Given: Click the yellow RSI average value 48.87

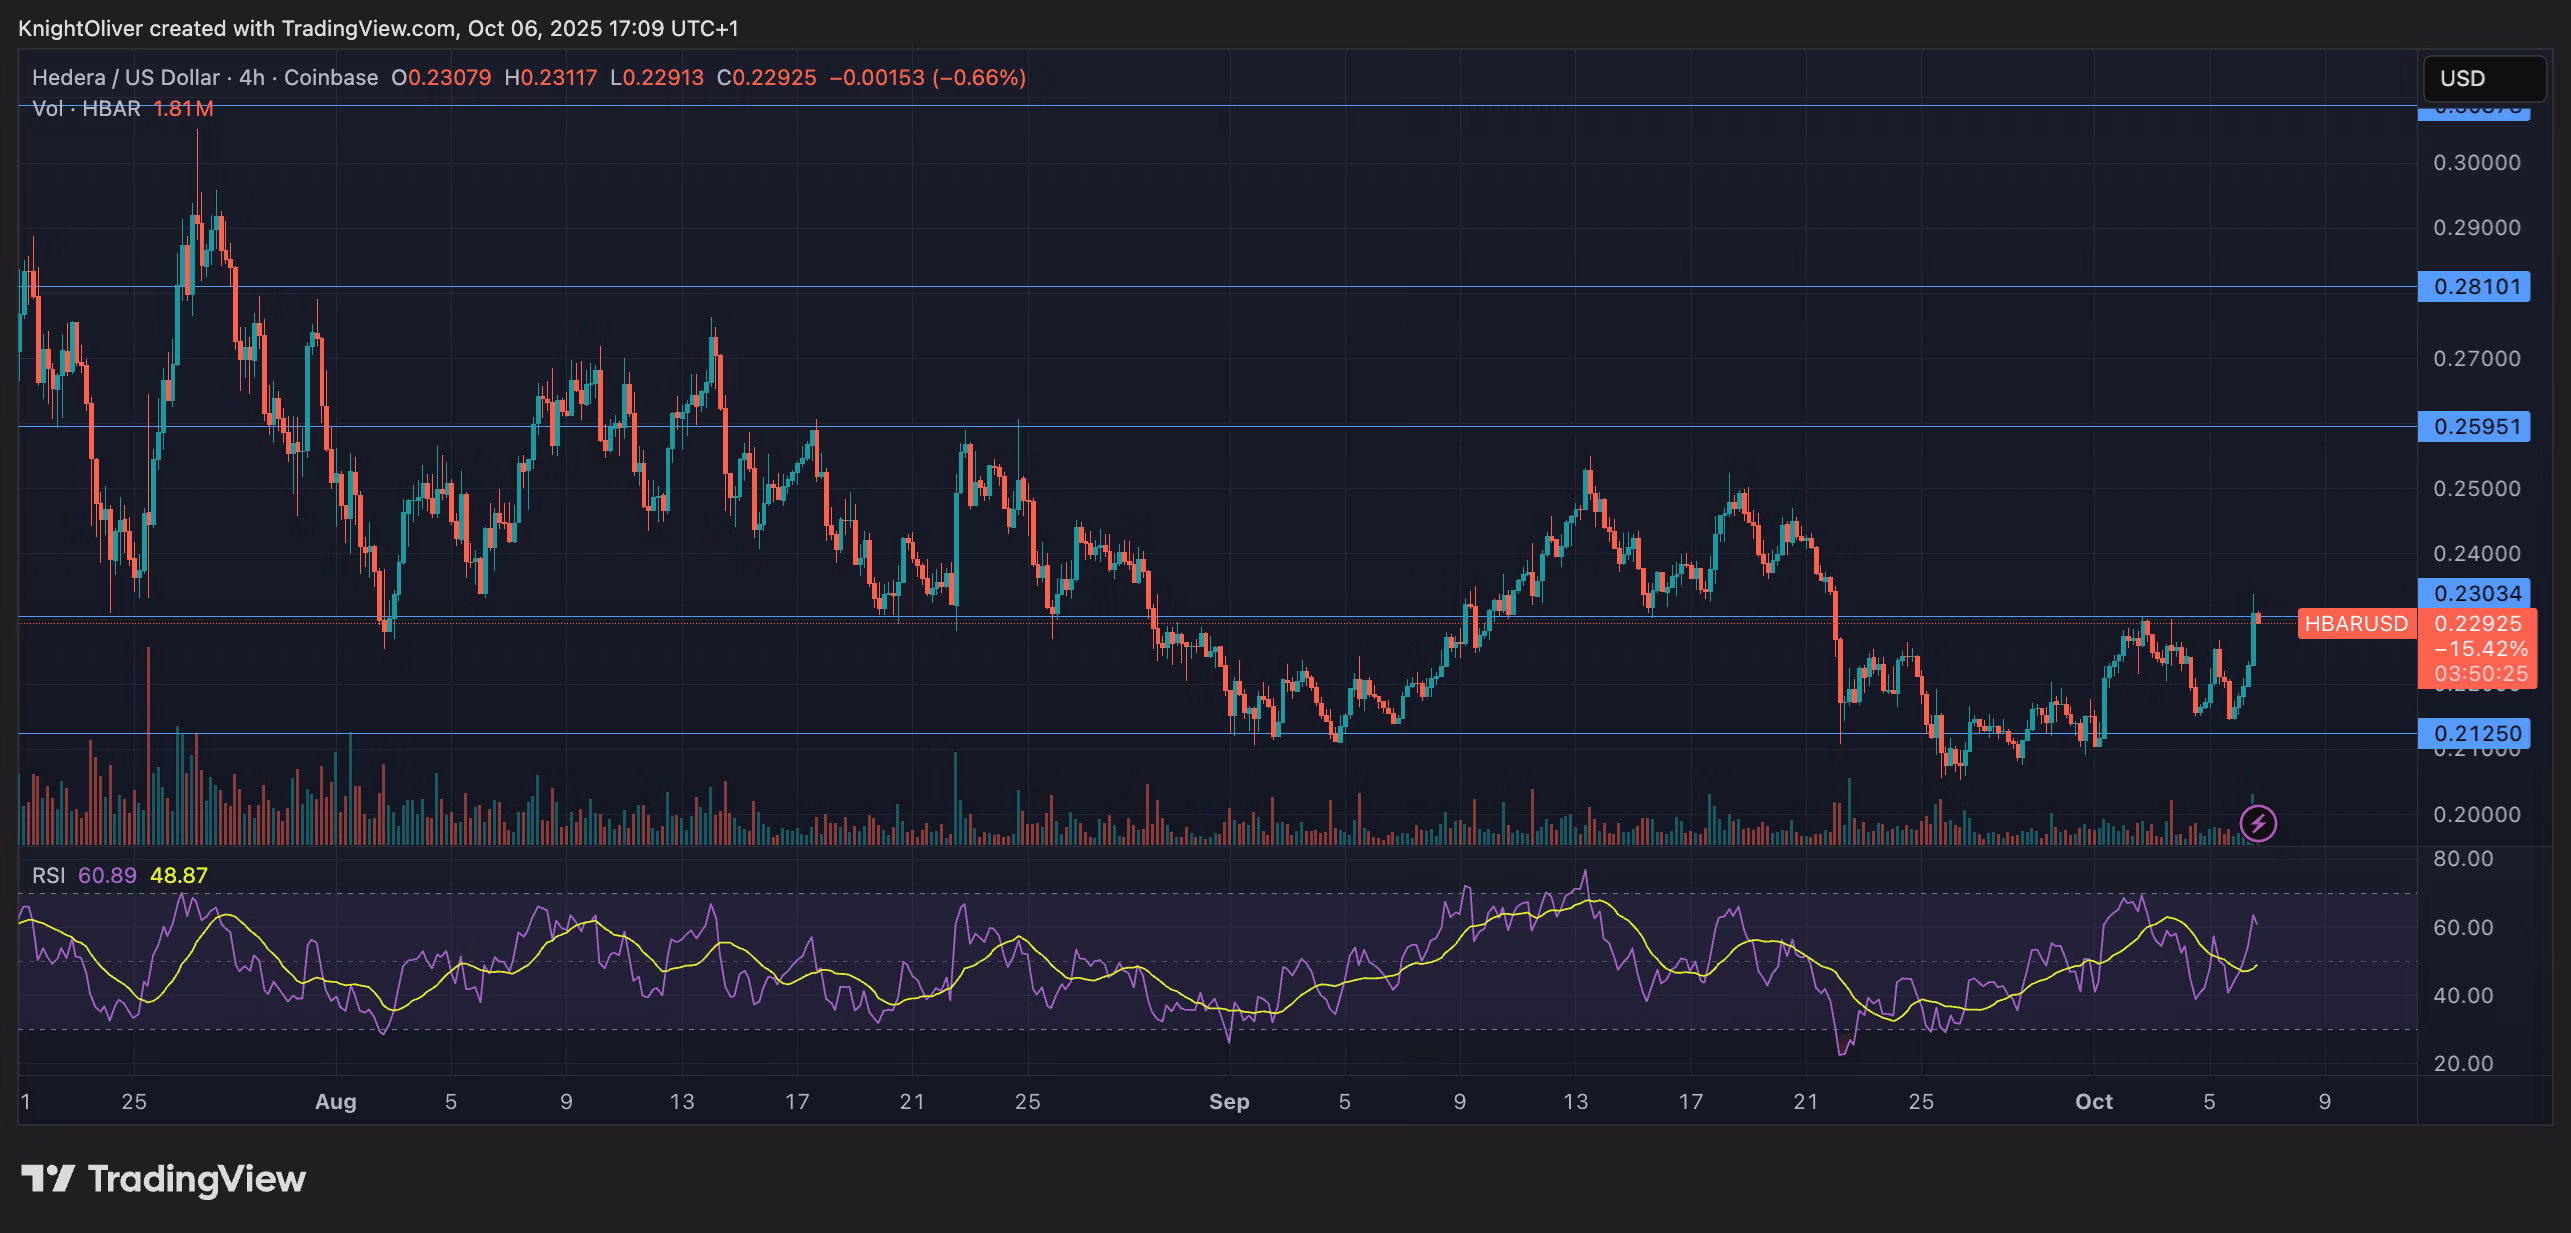Looking at the screenshot, I should point(179,875).
